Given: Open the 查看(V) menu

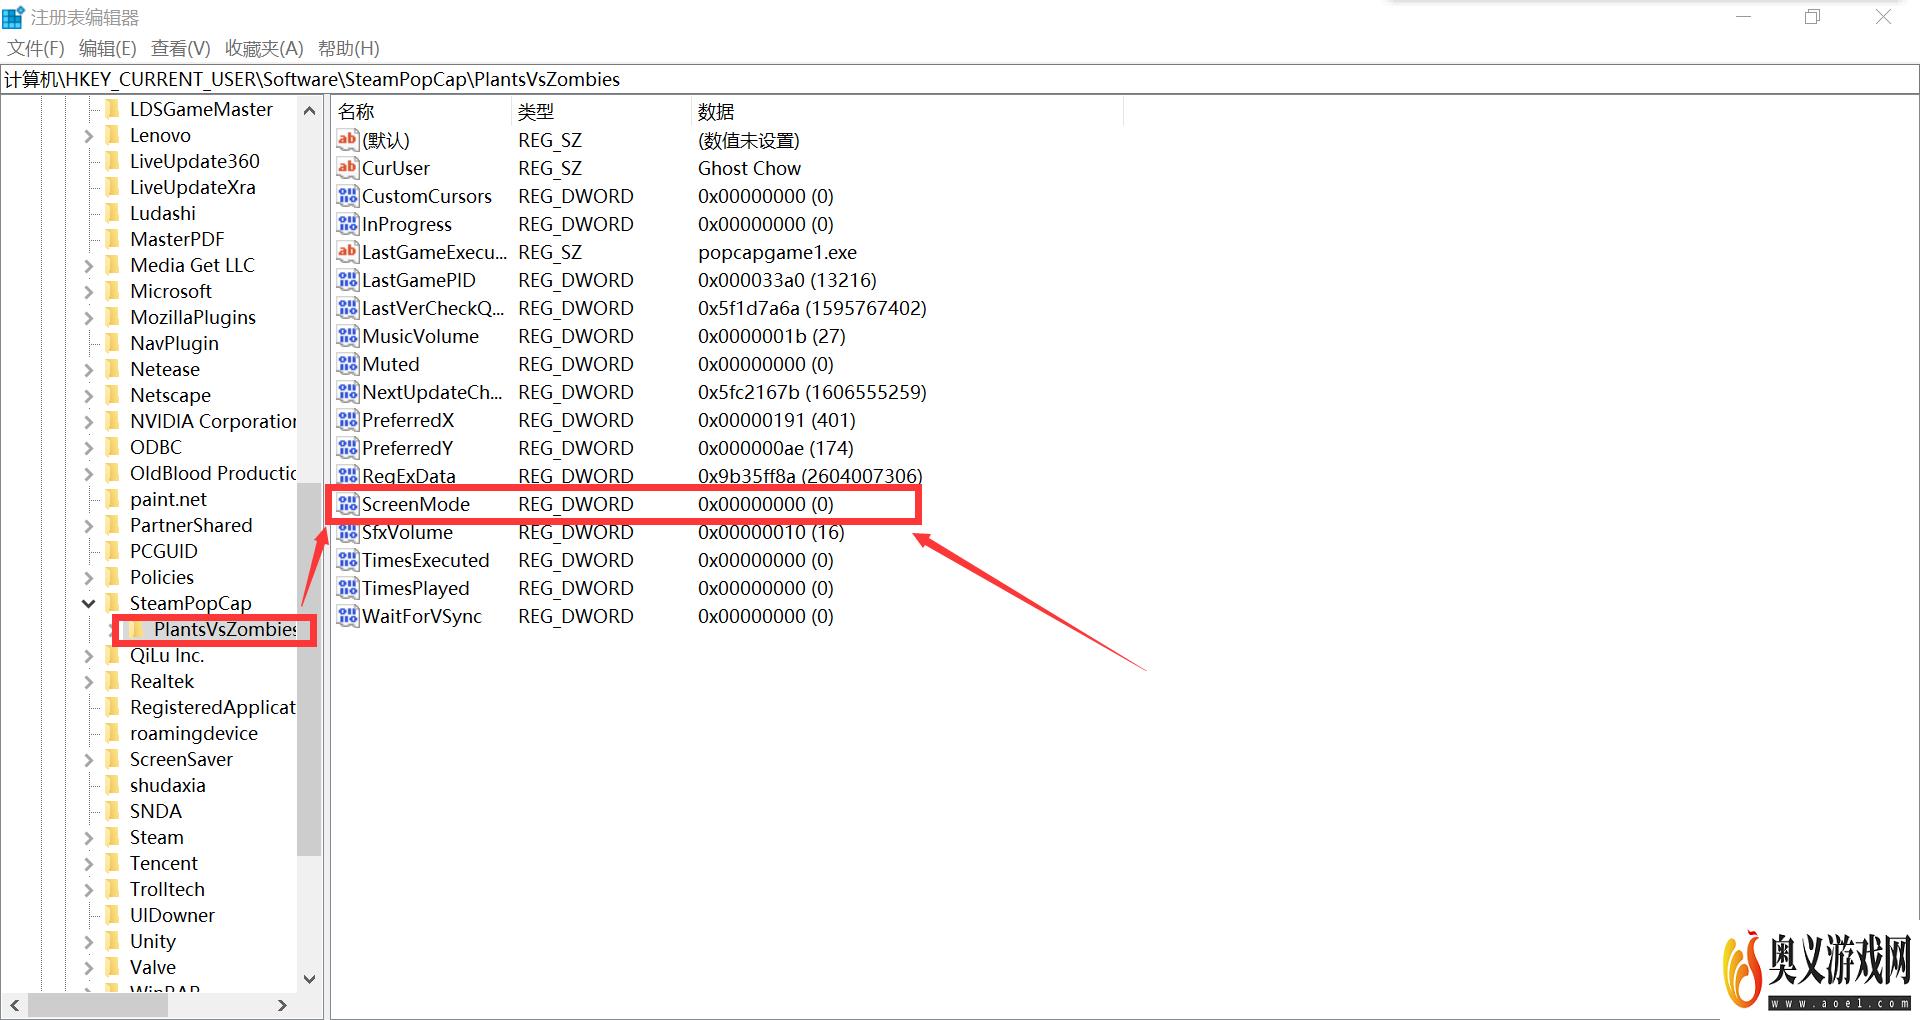Looking at the screenshot, I should (x=180, y=48).
